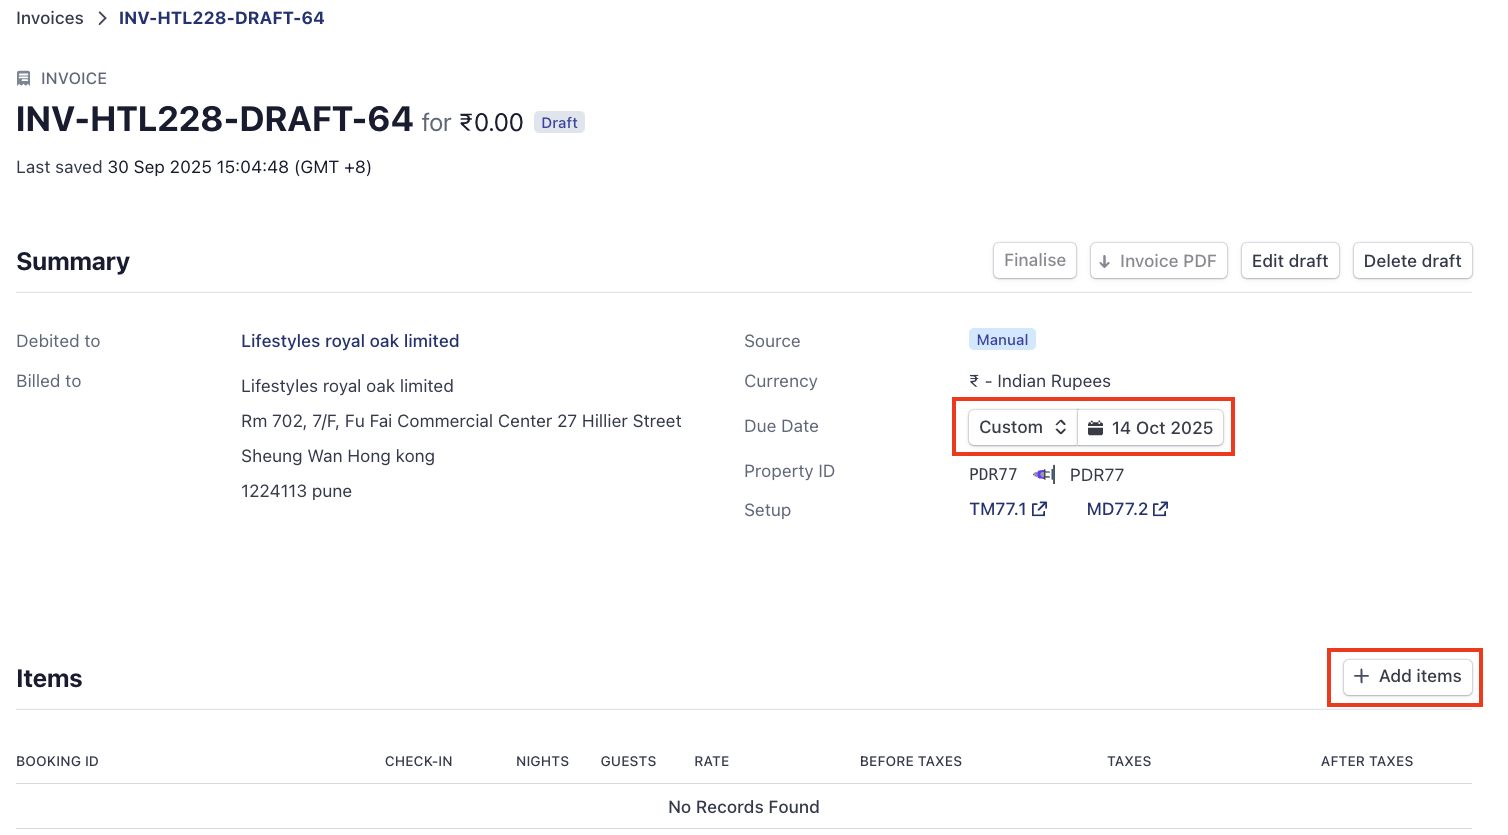Download invoice via the Invoice PDF arrow icon
The image size is (1508, 835).
click(1105, 261)
